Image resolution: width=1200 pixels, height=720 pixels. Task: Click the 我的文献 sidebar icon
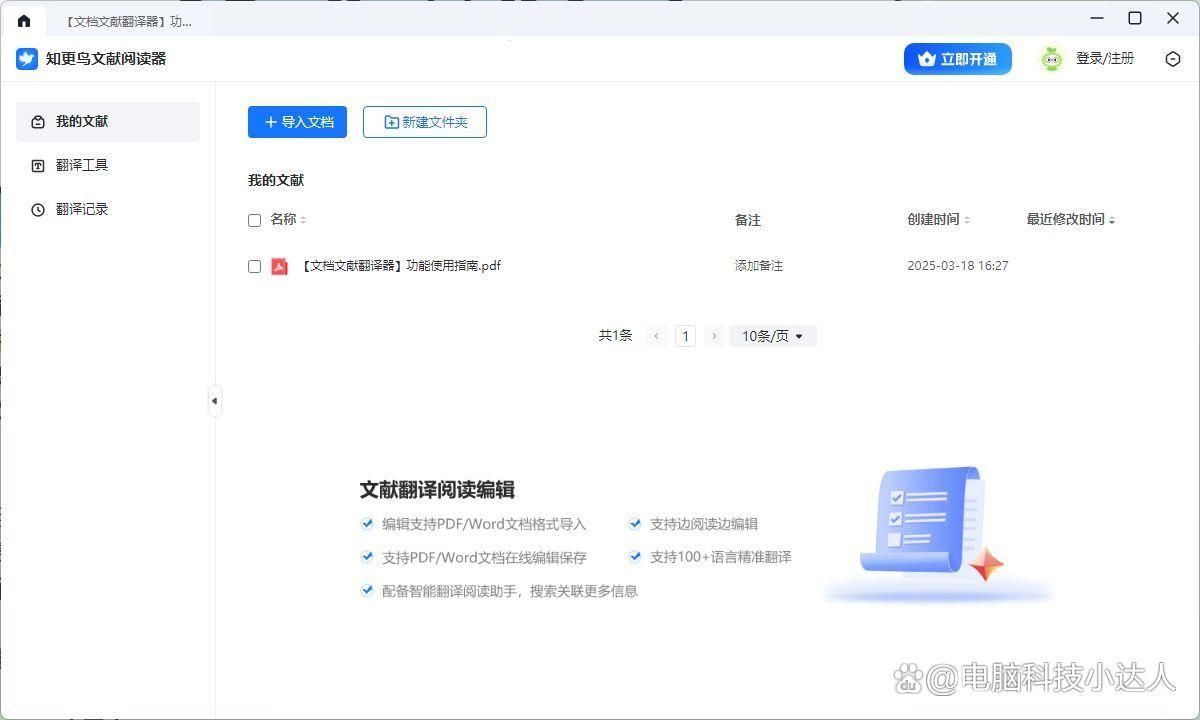(x=38, y=122)
